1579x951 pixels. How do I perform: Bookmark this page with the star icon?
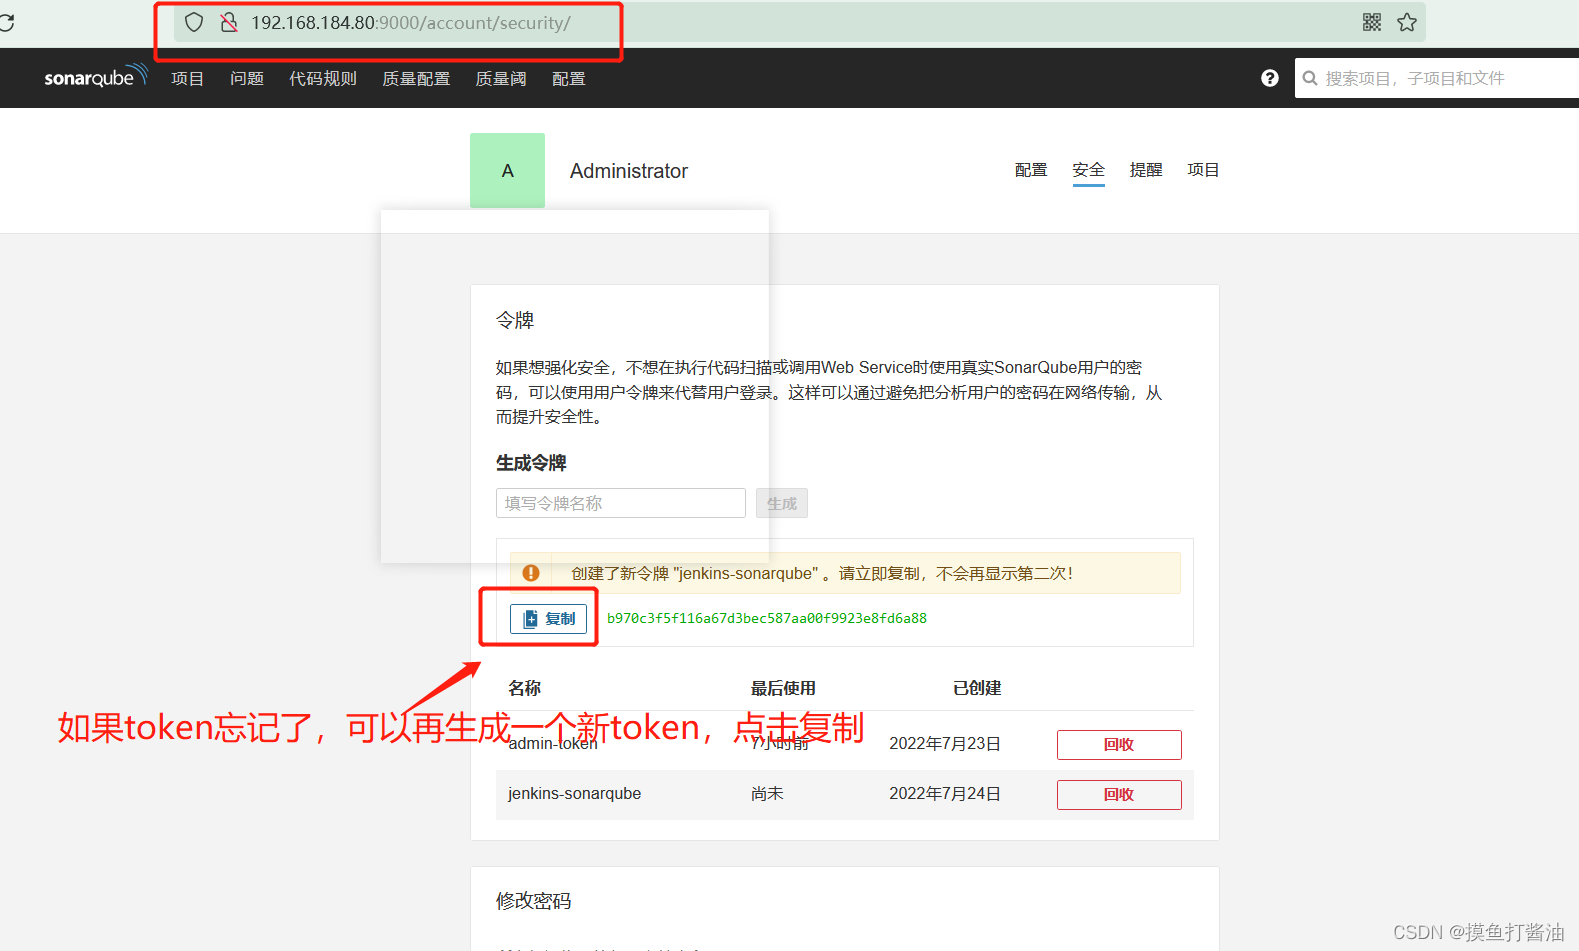1407,22
